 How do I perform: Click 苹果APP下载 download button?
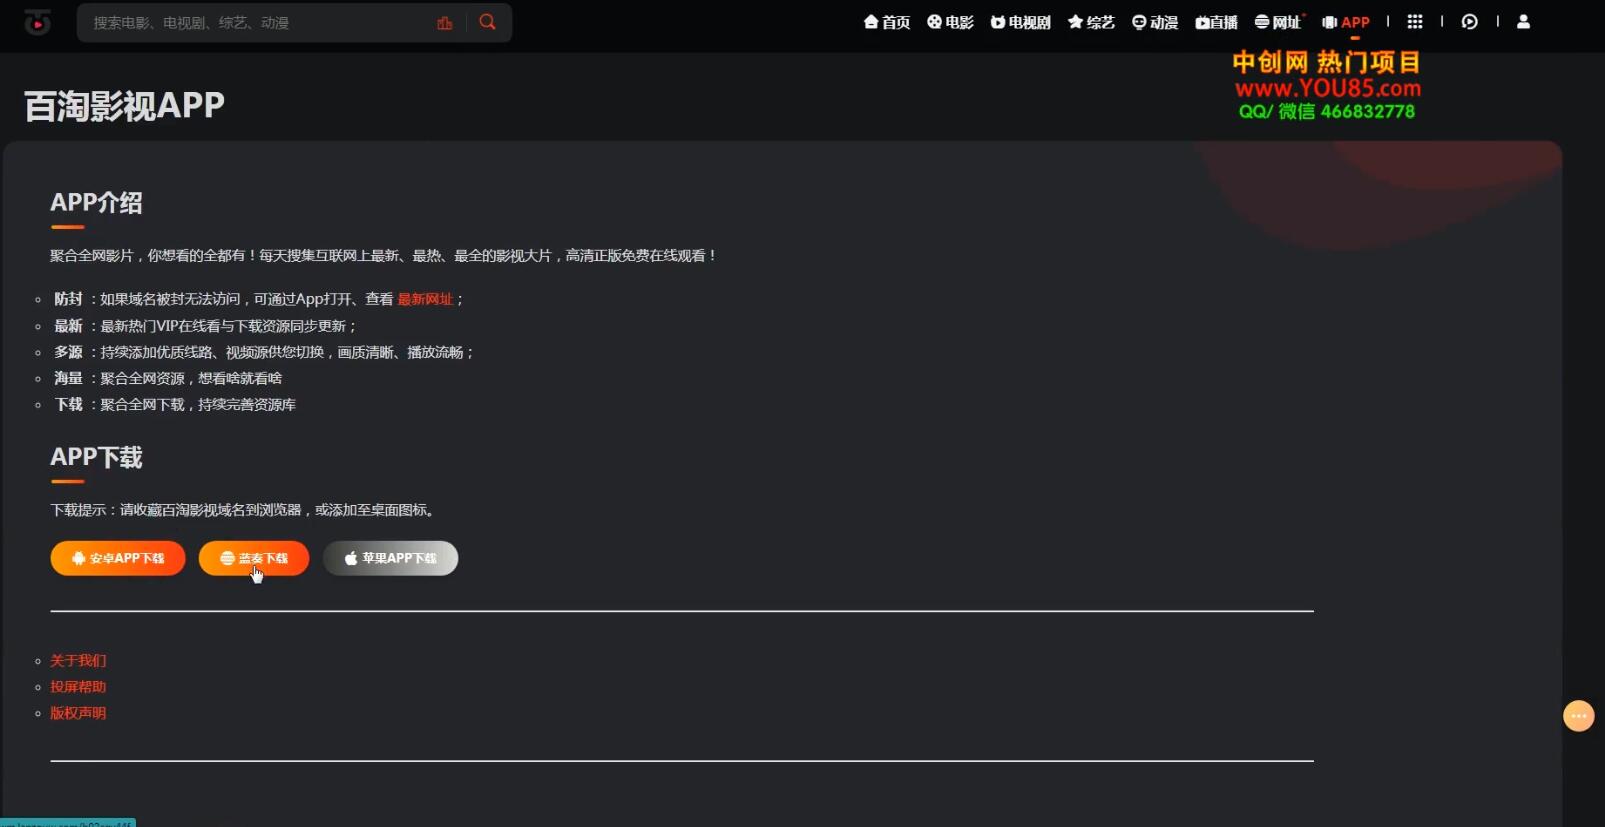point(390,558)
